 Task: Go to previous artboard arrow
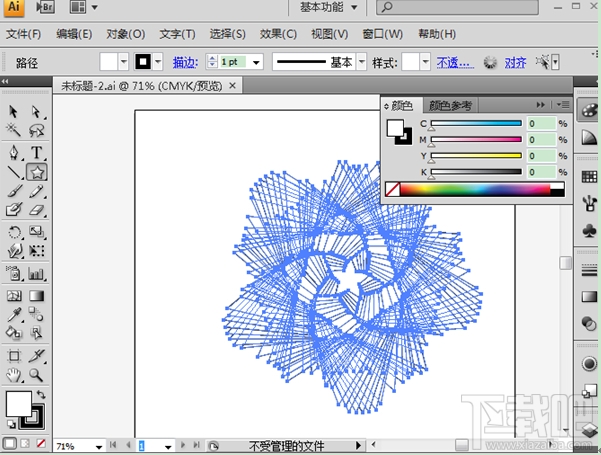pyautogui.click(x=128, y=445)
